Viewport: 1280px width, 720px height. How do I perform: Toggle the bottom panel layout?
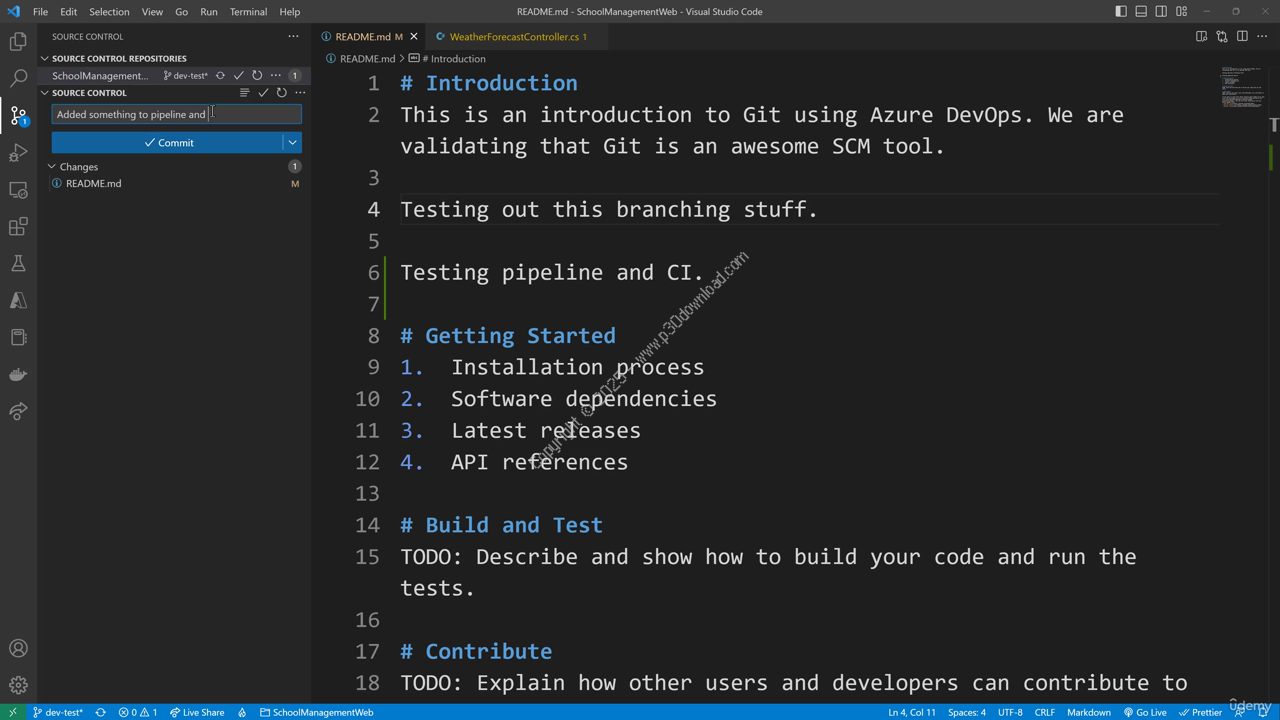tap(1141, 11)
